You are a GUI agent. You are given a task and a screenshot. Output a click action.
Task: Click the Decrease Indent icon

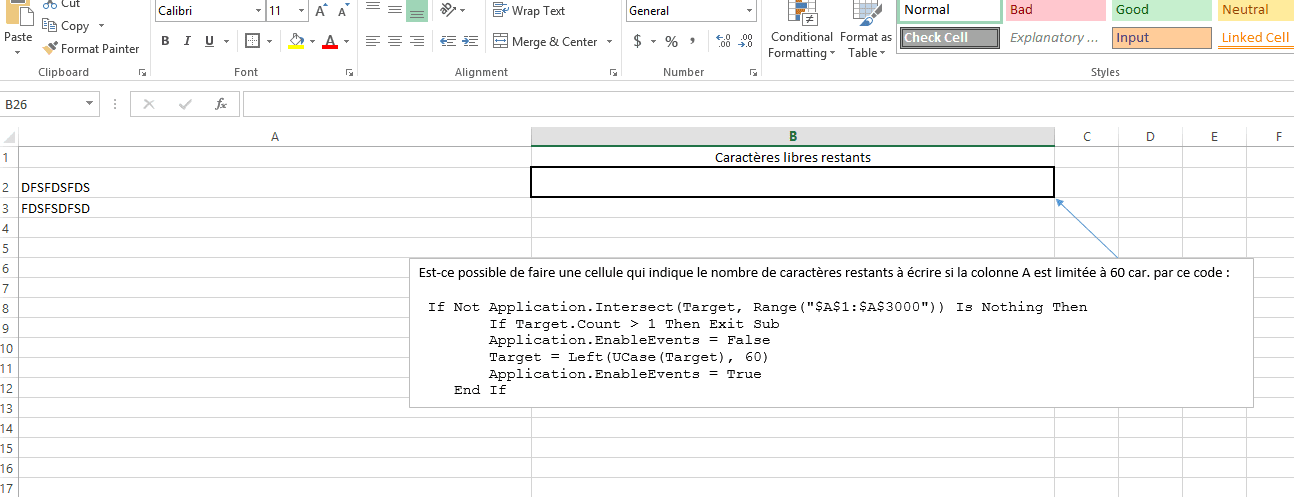point(449,42)
